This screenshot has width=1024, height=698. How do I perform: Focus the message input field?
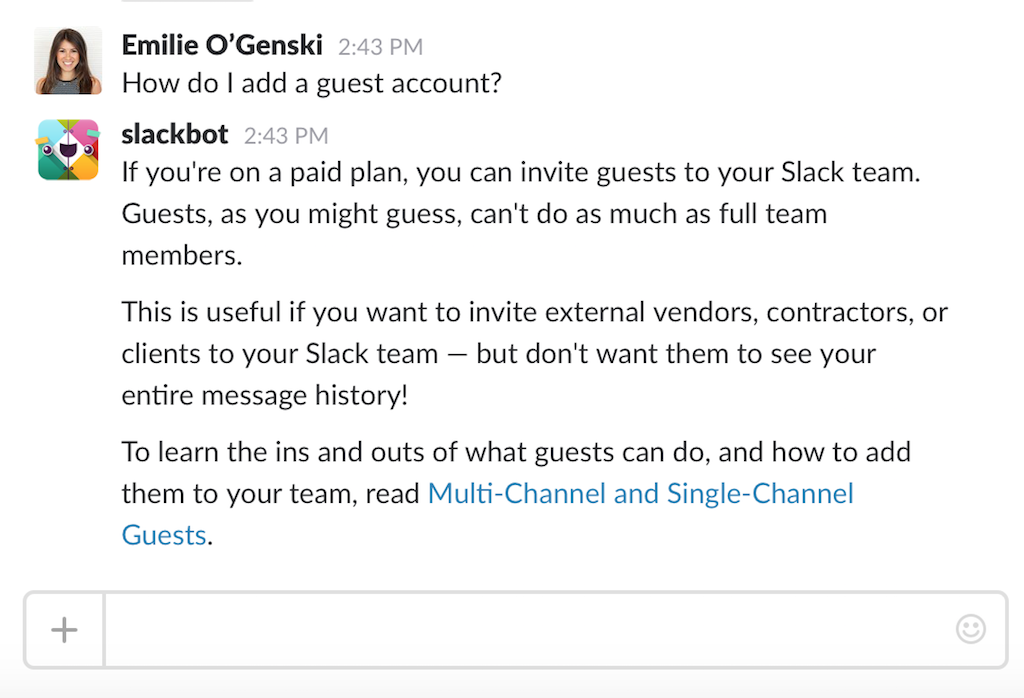point(530,630)
